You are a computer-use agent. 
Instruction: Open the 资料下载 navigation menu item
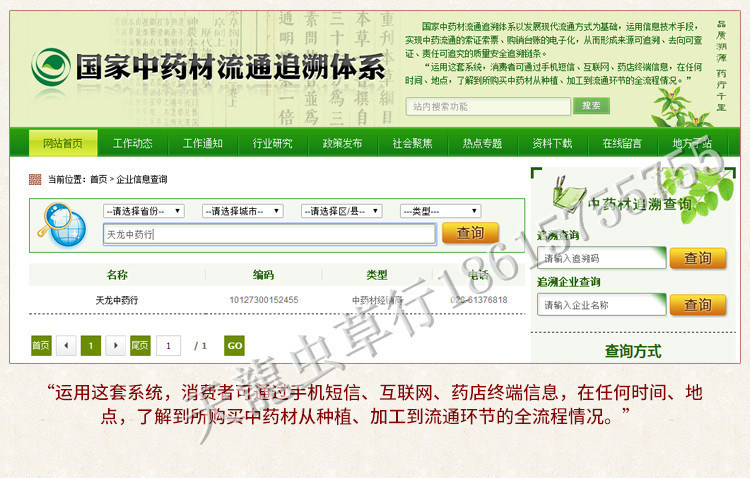[552, 143]
